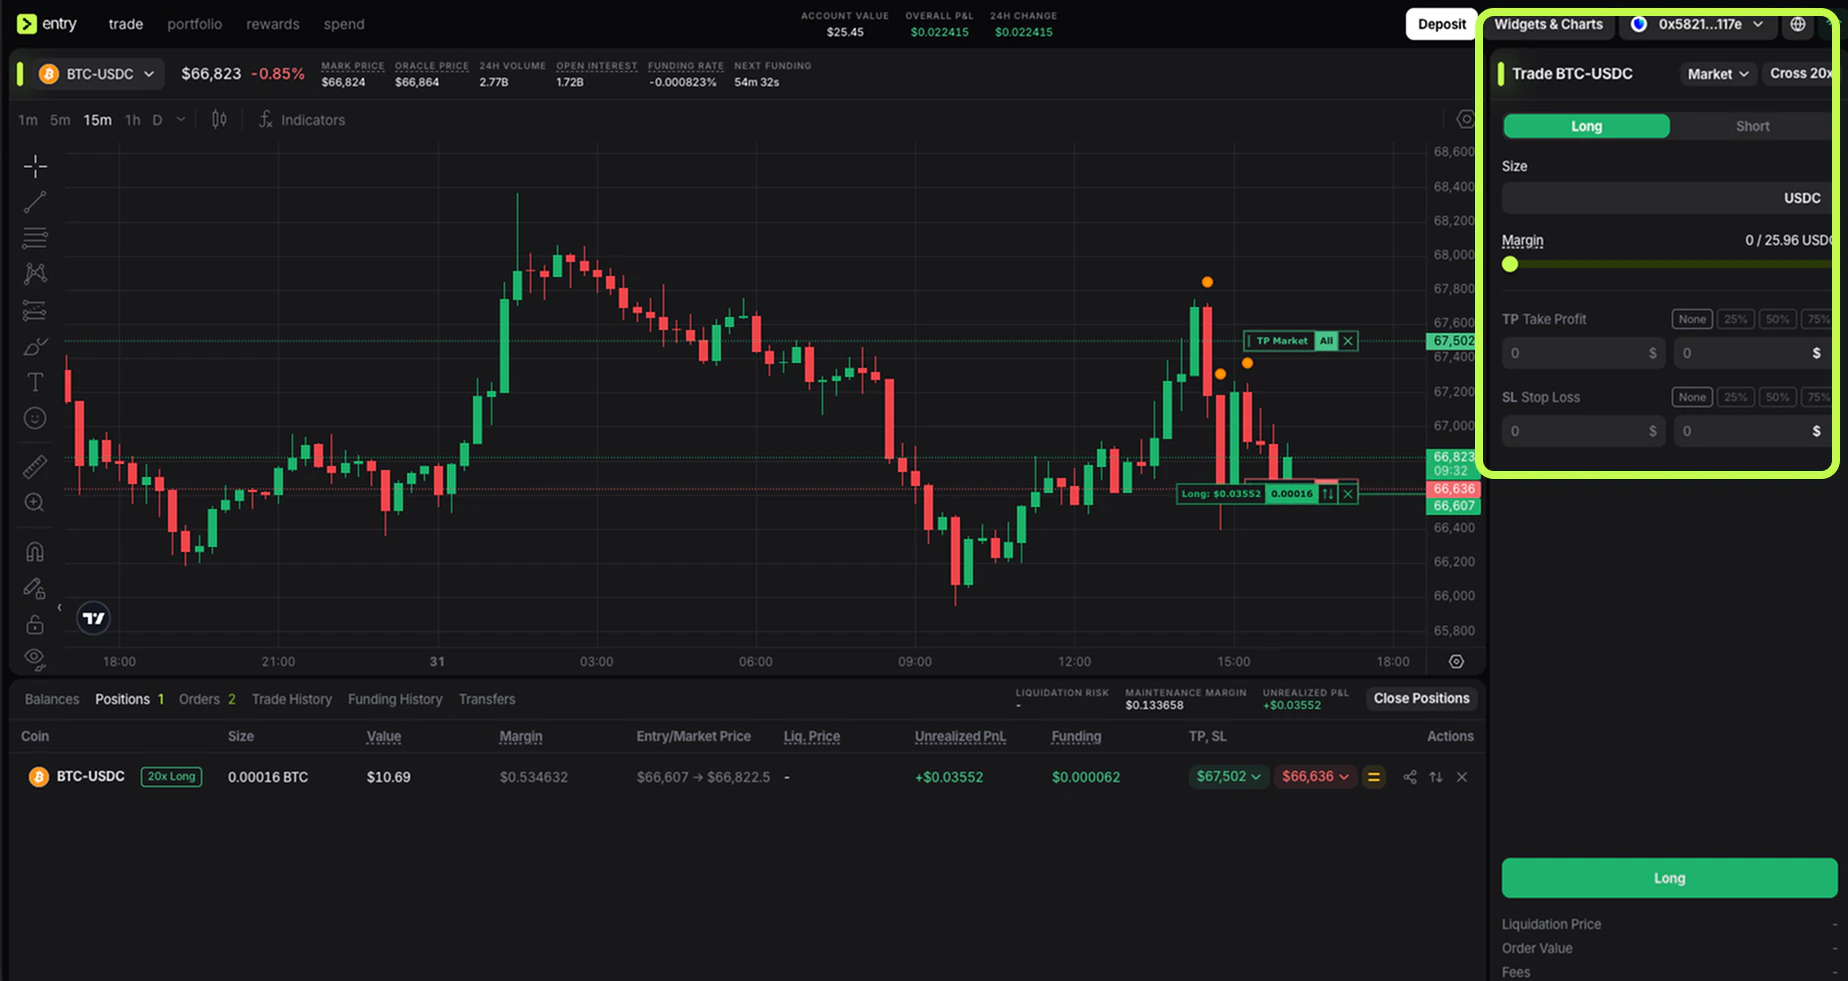Select the XABCD pattern tool
1848x981 pixels.
click(35, 274)
